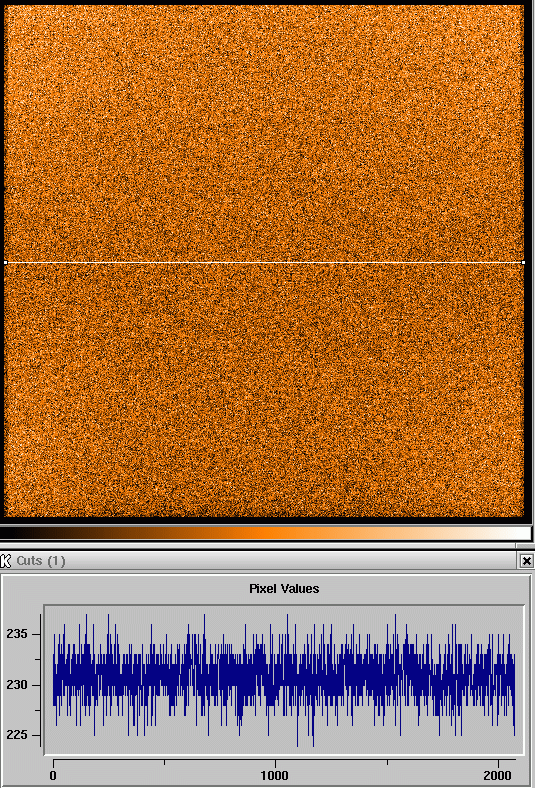Click inside the blue pixel values plot
Viewport: 535px width, 788px height.
tap(284, 680)
